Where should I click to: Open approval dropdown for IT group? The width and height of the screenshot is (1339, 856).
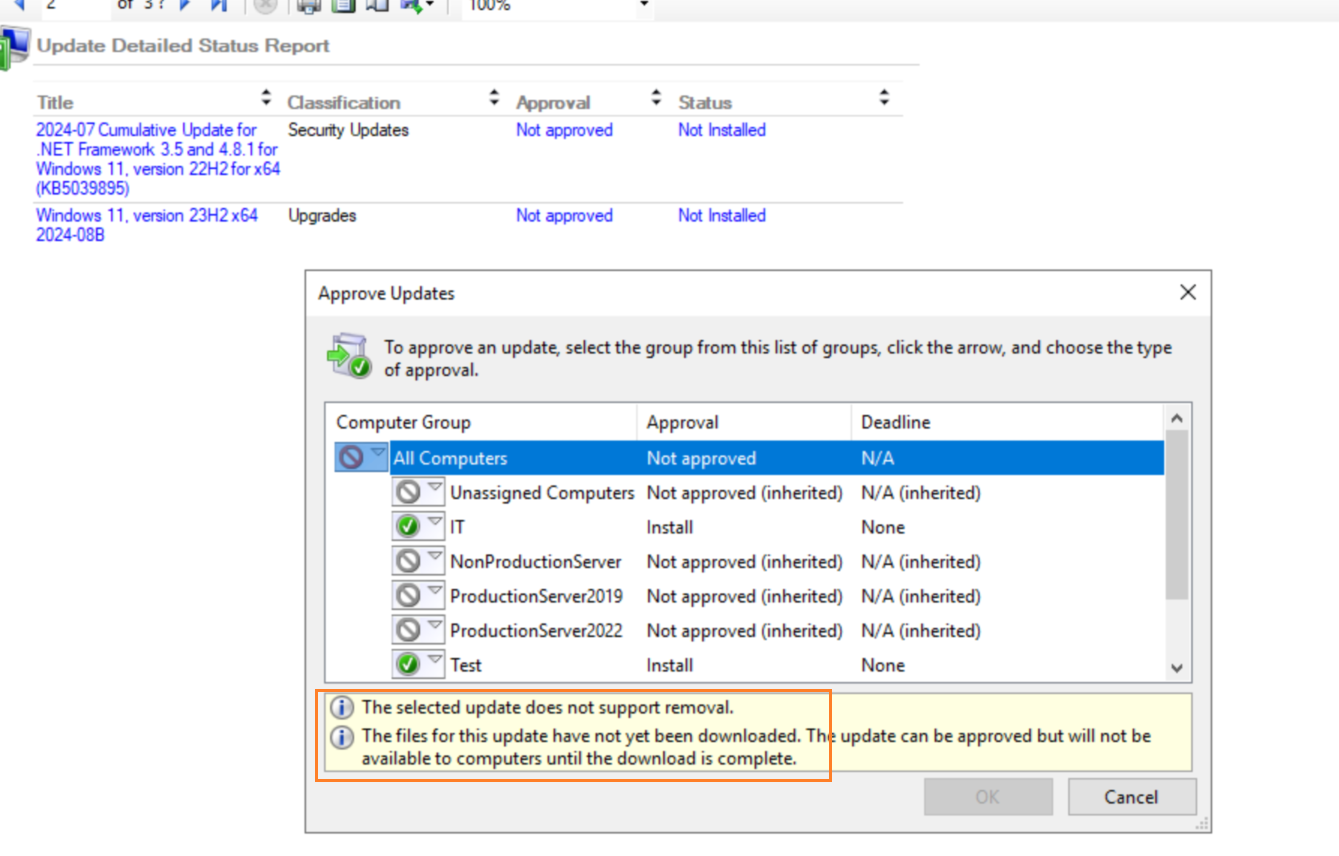pos(434,524)
